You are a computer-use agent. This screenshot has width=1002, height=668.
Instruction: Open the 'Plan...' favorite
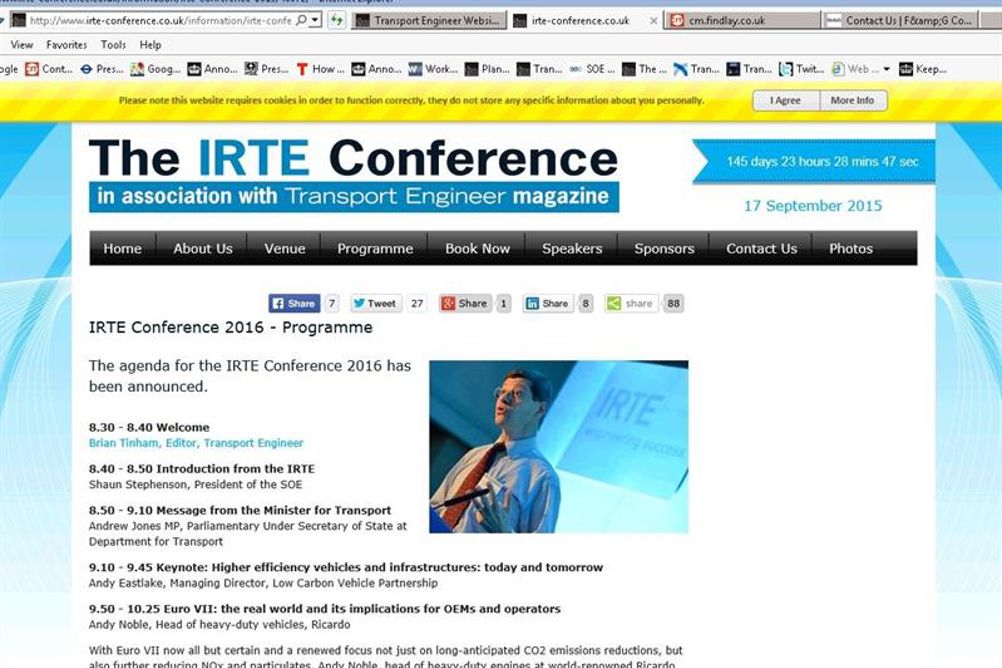[x=487, y=69]
